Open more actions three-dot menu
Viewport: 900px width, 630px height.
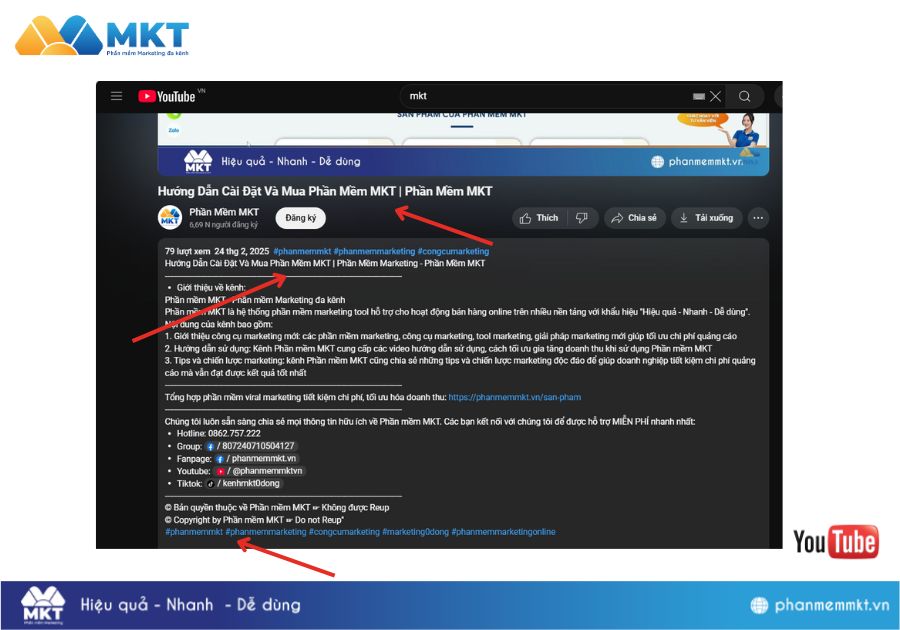point(758,218)
